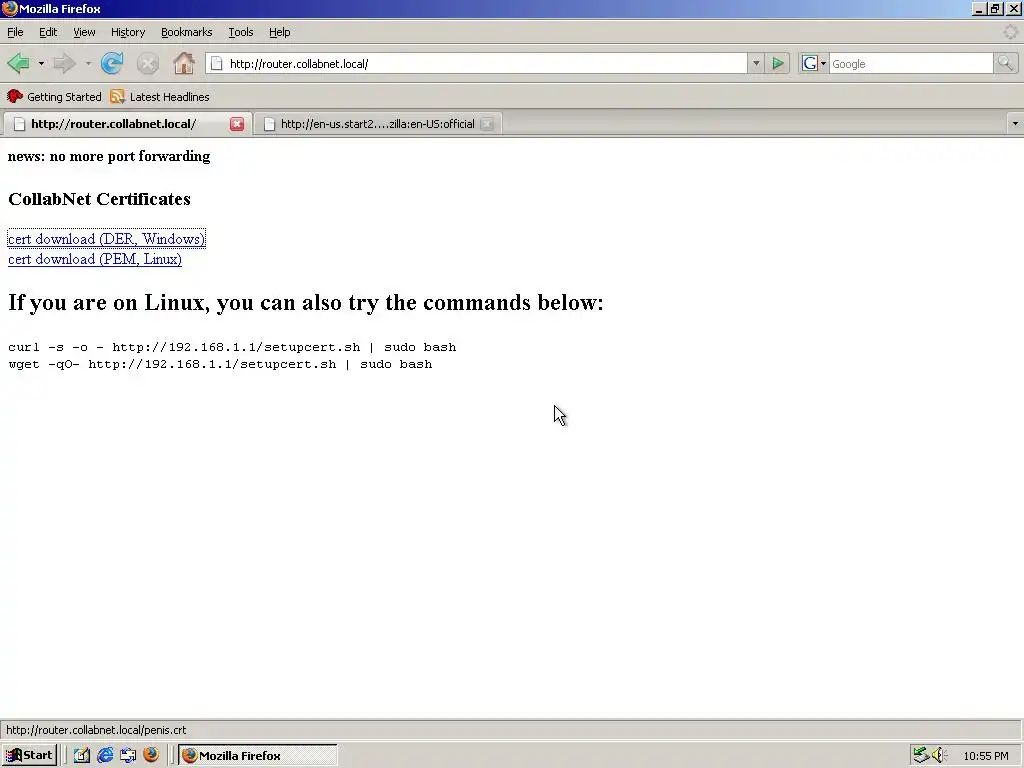Click the page icon in address bar
This screenshot has width=1024, height=768.
217,63
